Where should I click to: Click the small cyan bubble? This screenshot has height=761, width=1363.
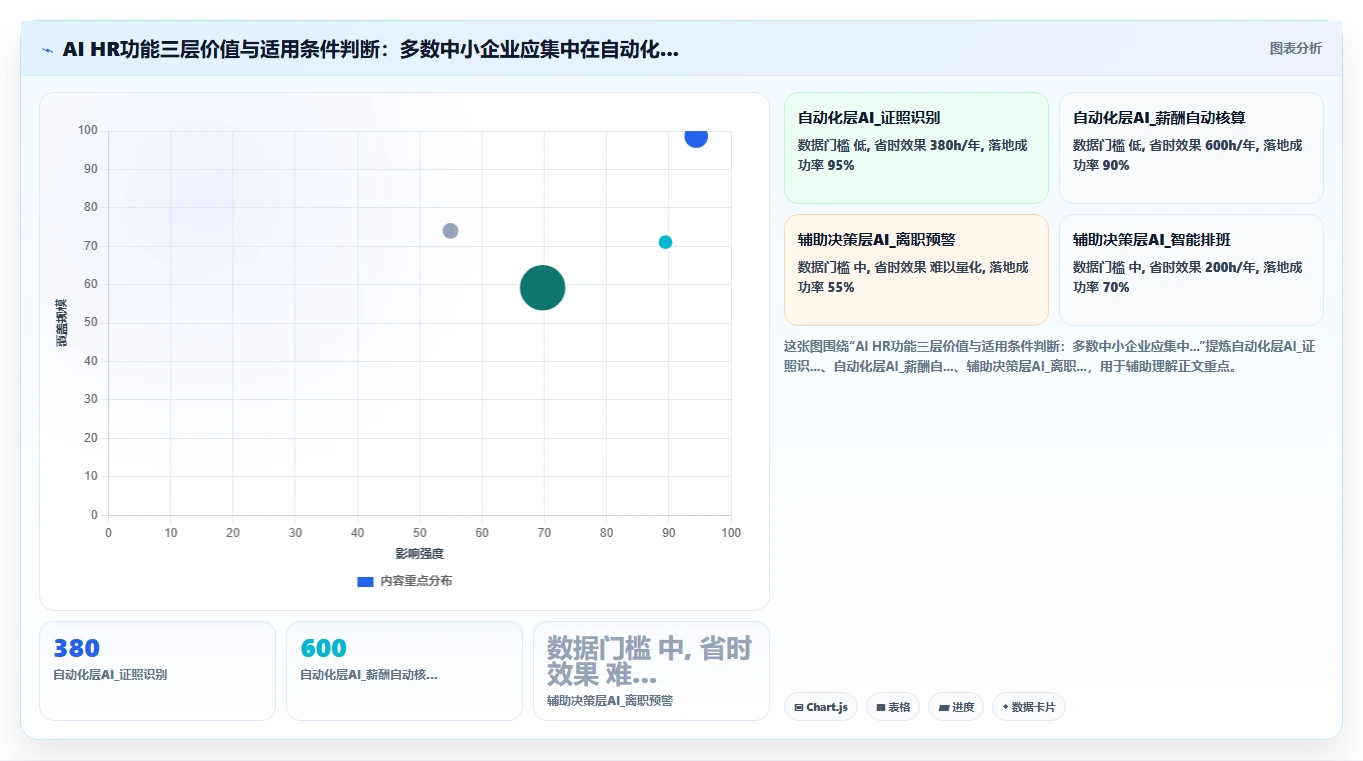[666, 242]
